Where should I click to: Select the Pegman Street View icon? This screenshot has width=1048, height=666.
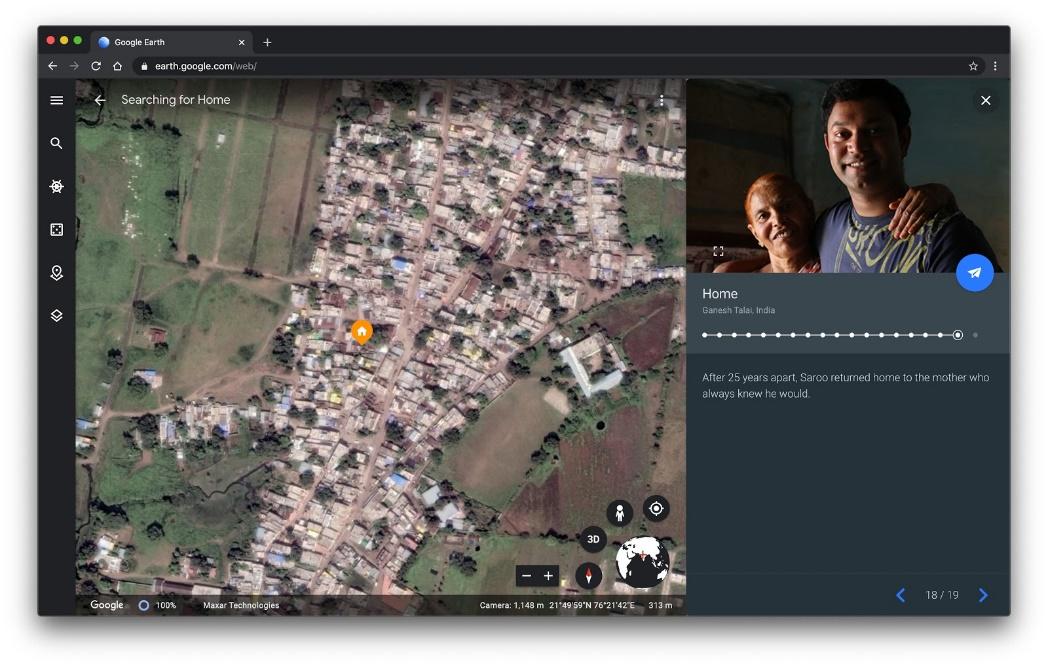pyautogui.click(x=620, y=513)
